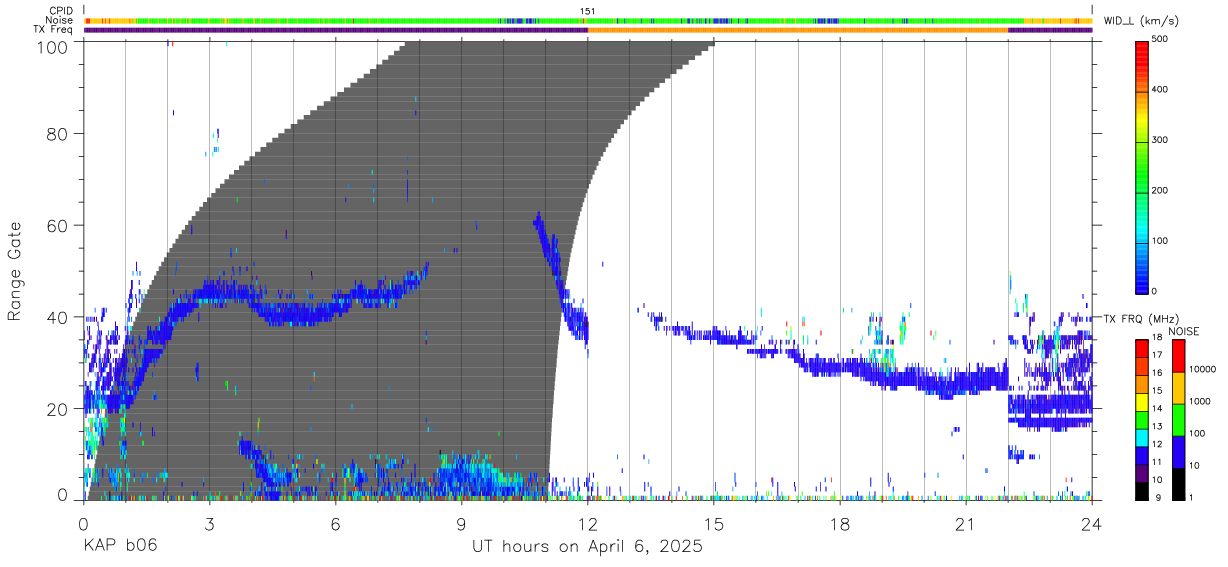This screenshot has height=567, width=1228.
Task: Click the CPID label
Action: pyautogui.click(x=59, y=10)
